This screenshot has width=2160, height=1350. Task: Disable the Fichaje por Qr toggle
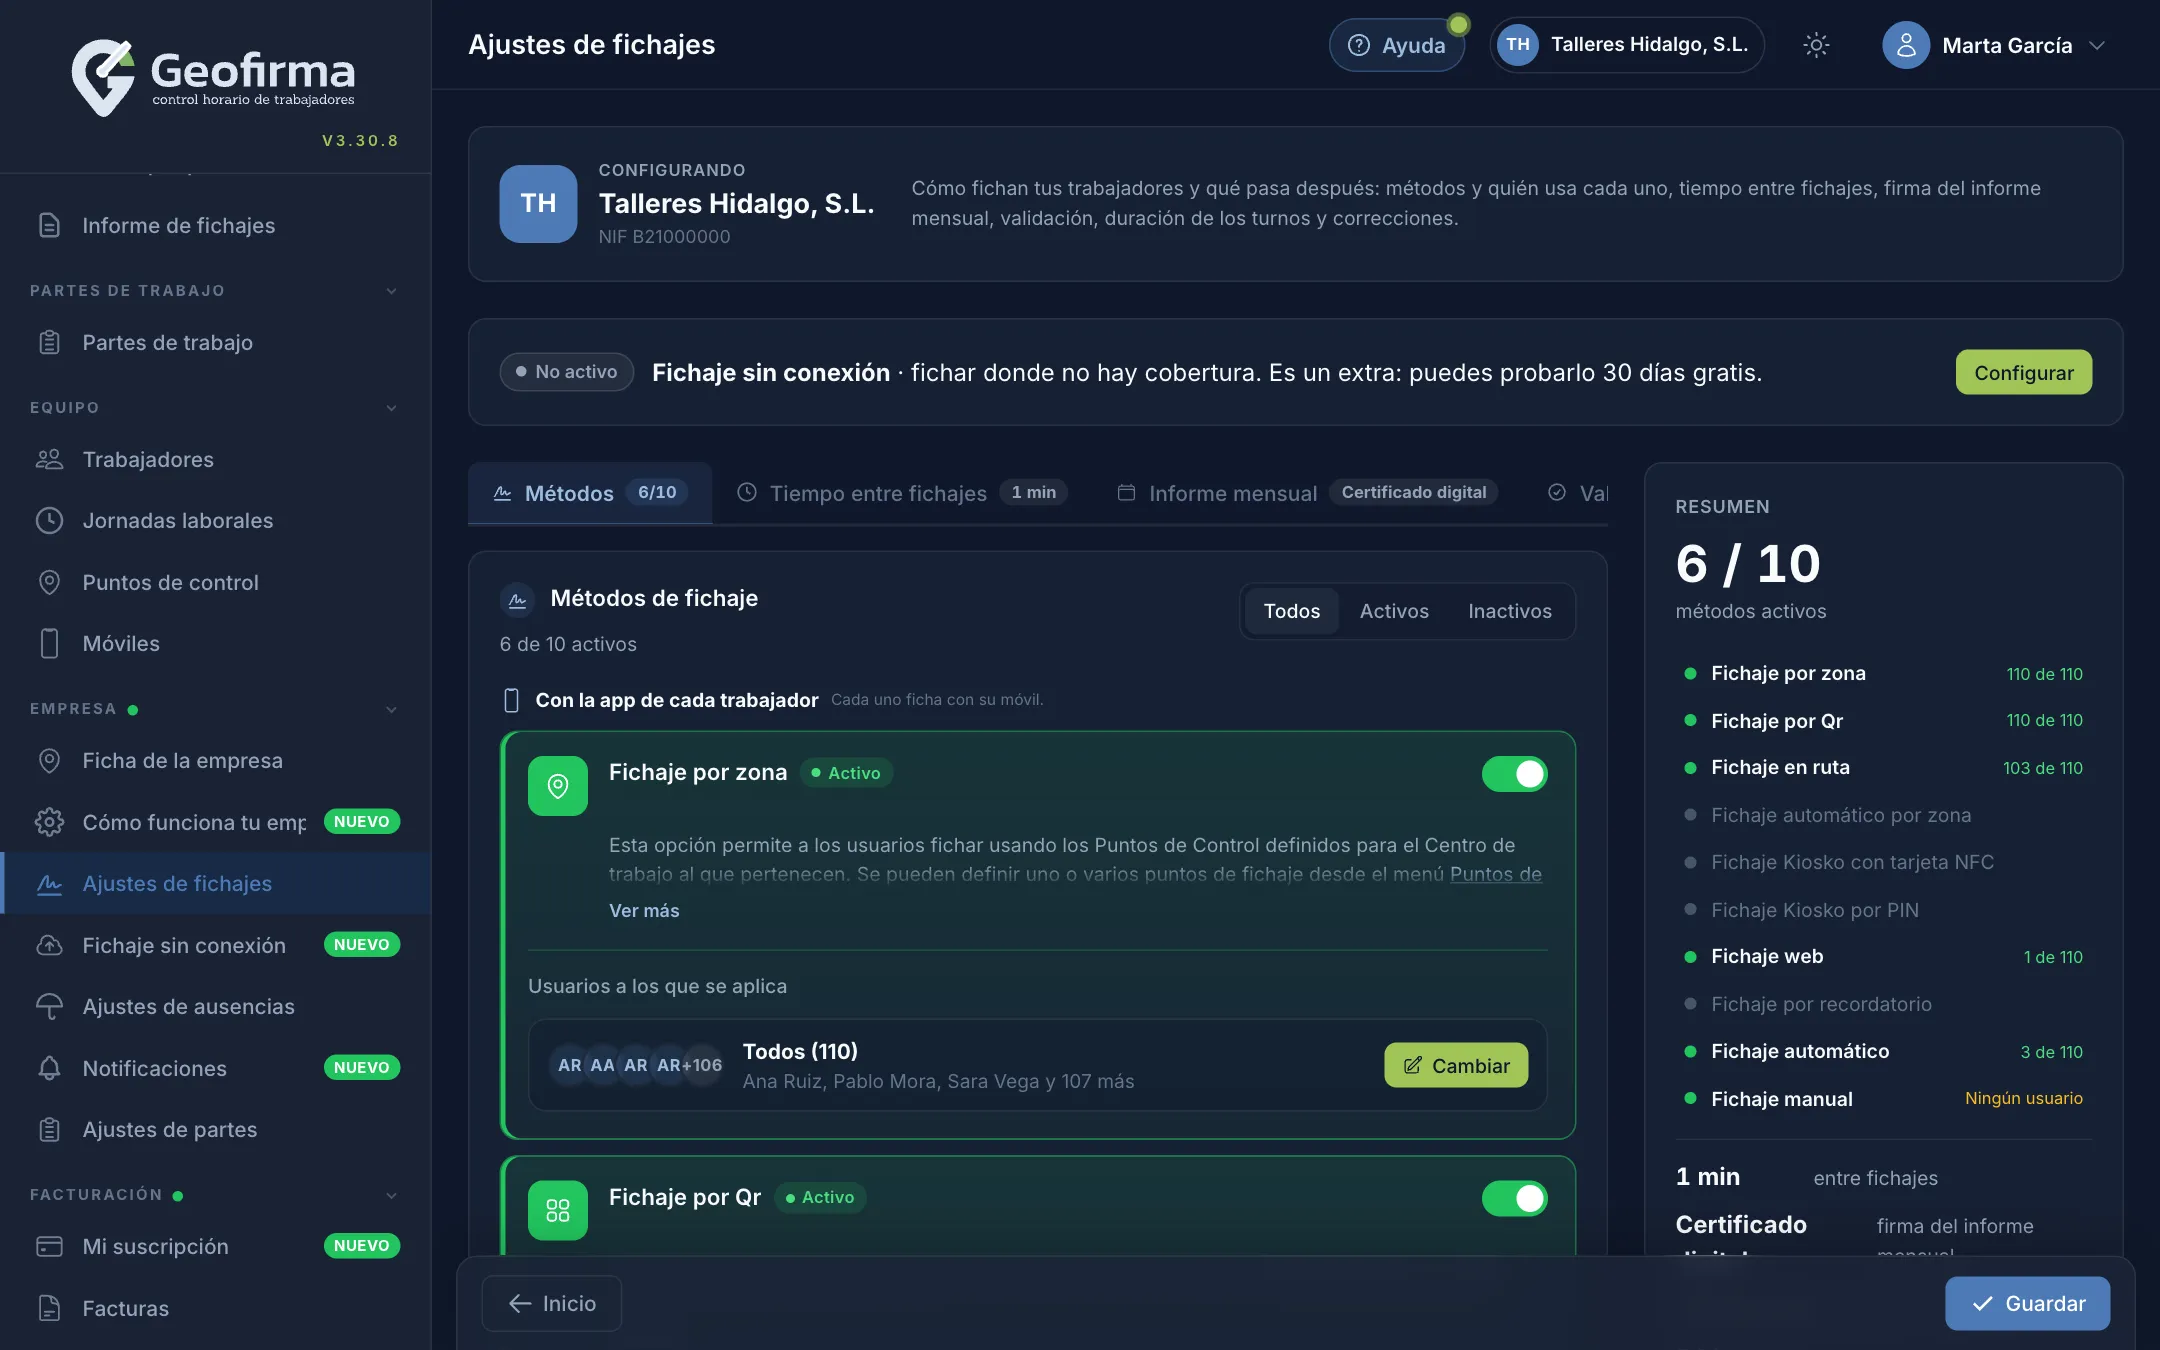tap(1515, 1198)
